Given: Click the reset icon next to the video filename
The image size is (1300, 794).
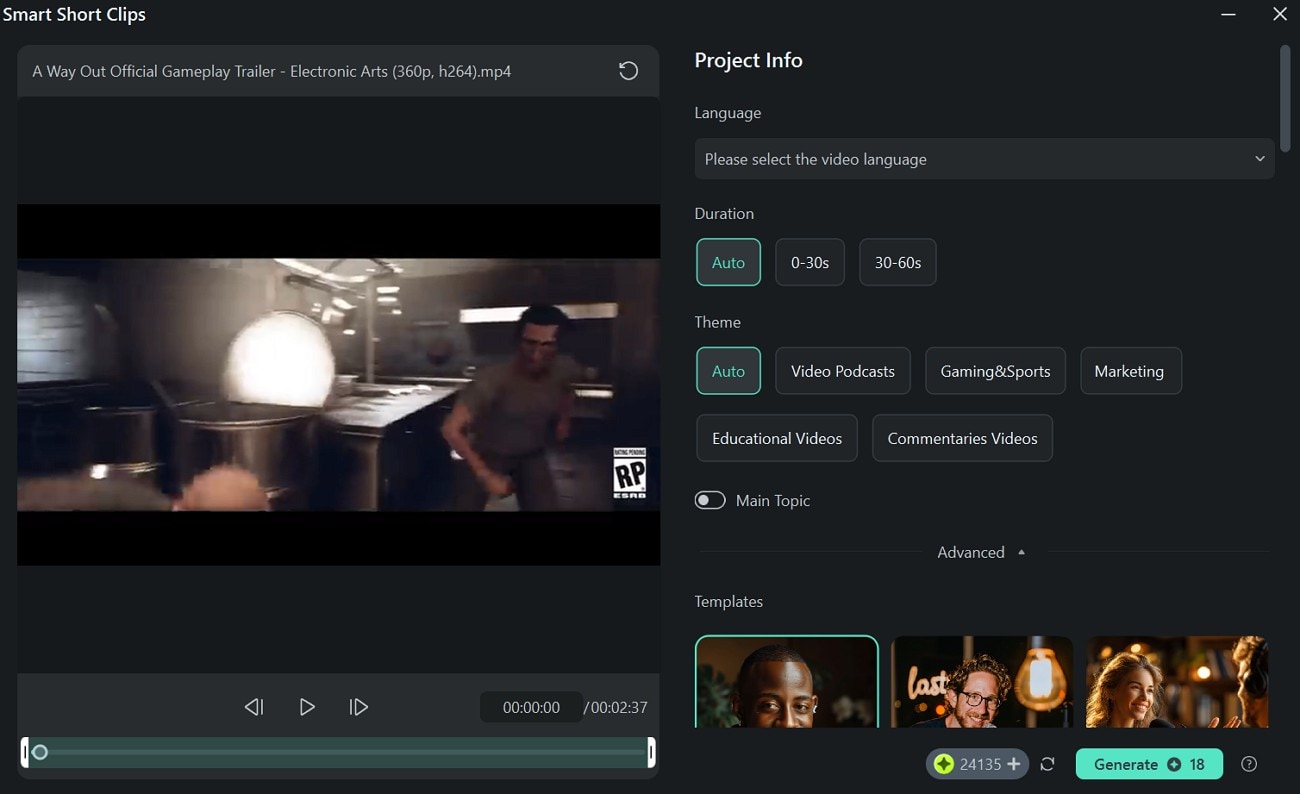Looking at the screenshot, I should click(x=627, y=70).
